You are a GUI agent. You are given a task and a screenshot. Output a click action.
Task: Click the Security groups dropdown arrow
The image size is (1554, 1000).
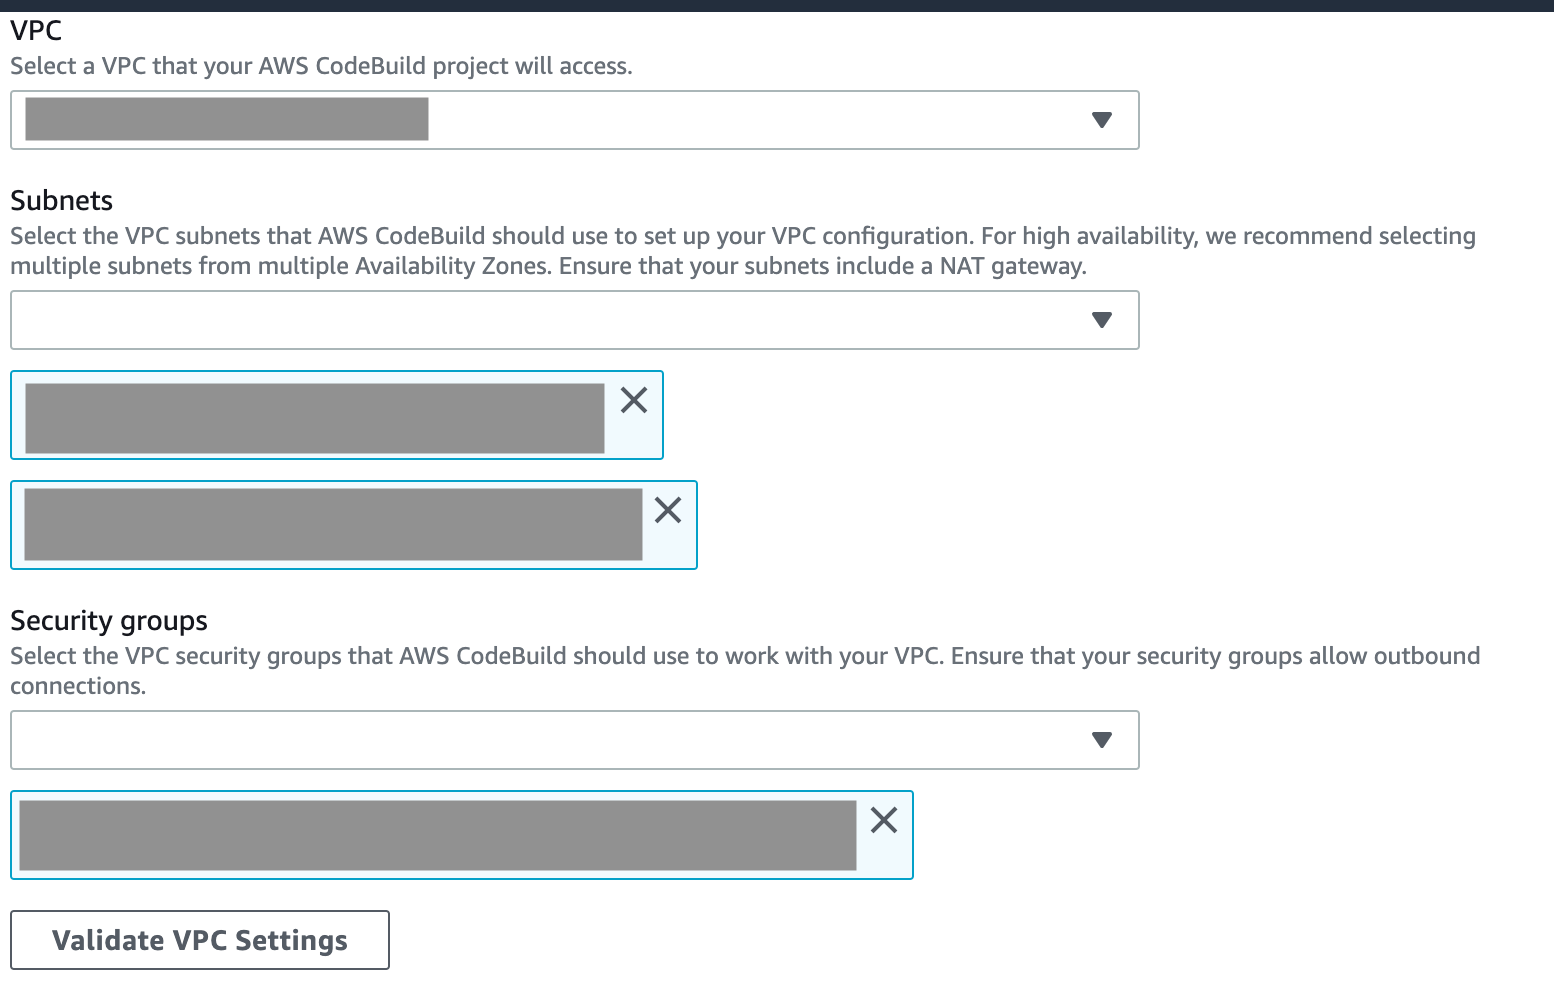[1101, 739]
